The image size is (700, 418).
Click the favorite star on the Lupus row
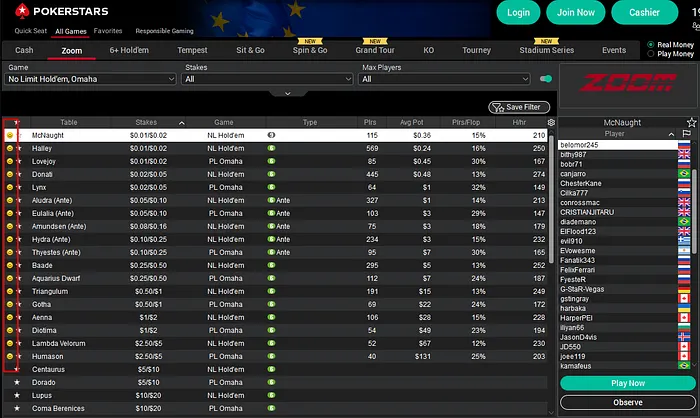[x=17, y=395]
